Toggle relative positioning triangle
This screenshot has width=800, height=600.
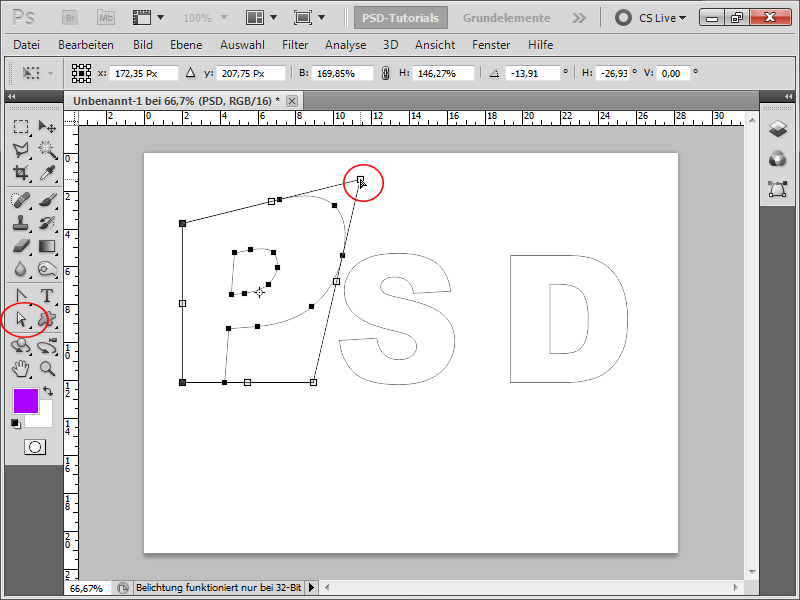pos(190,73)
